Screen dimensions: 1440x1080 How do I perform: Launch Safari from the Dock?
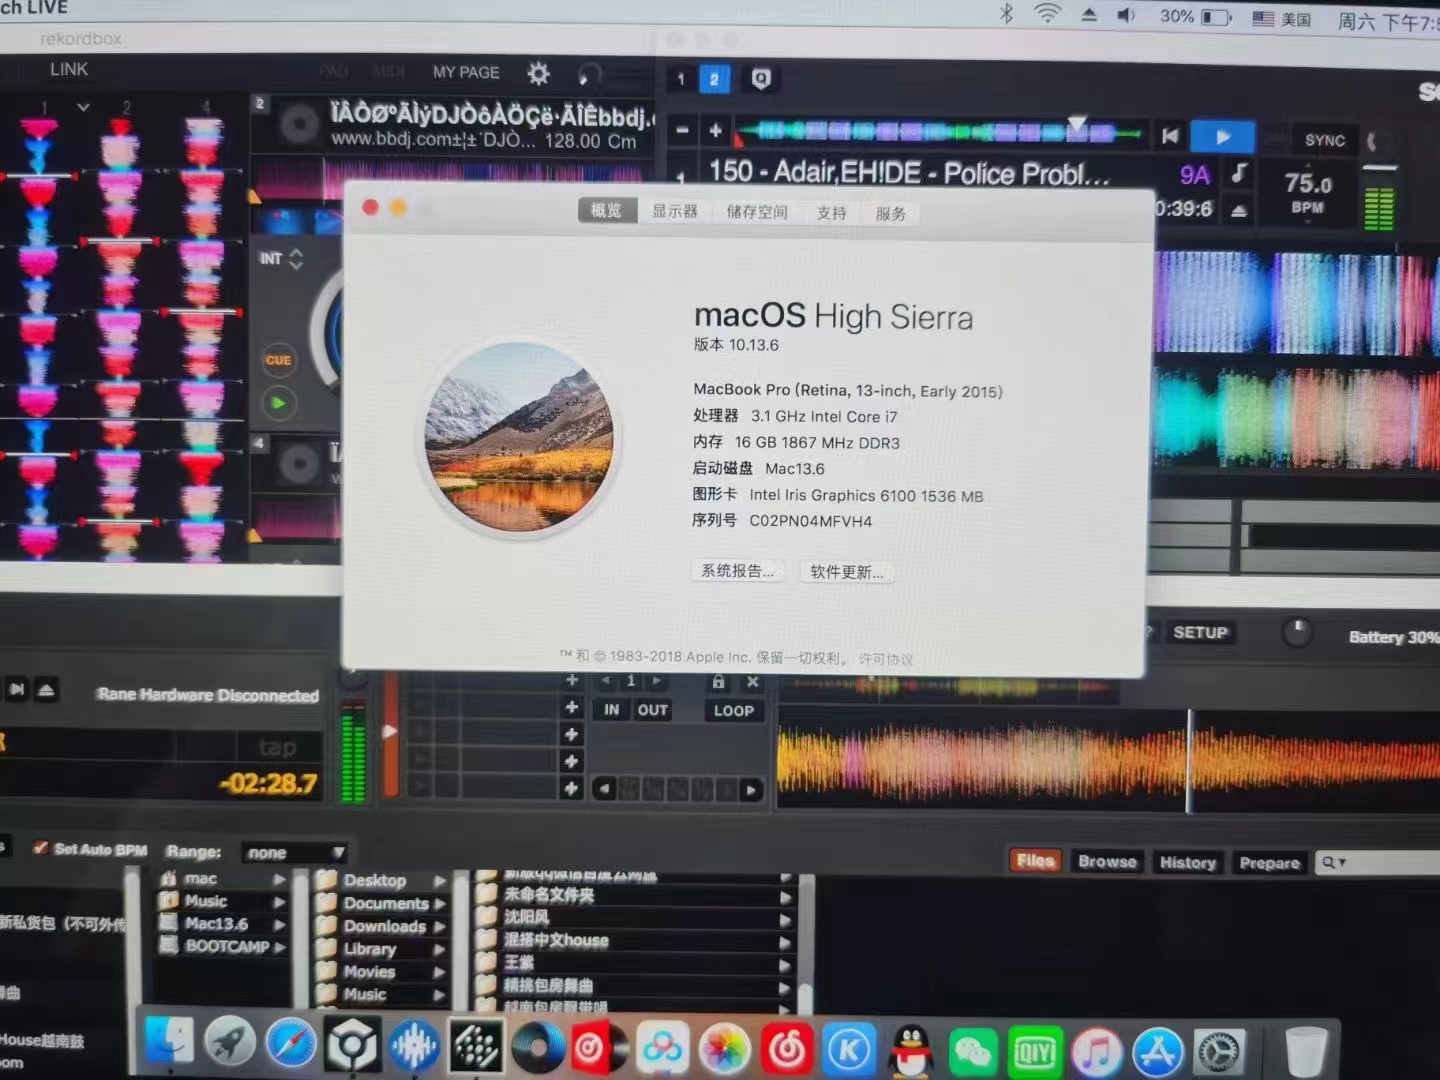tap(291, 1045)
